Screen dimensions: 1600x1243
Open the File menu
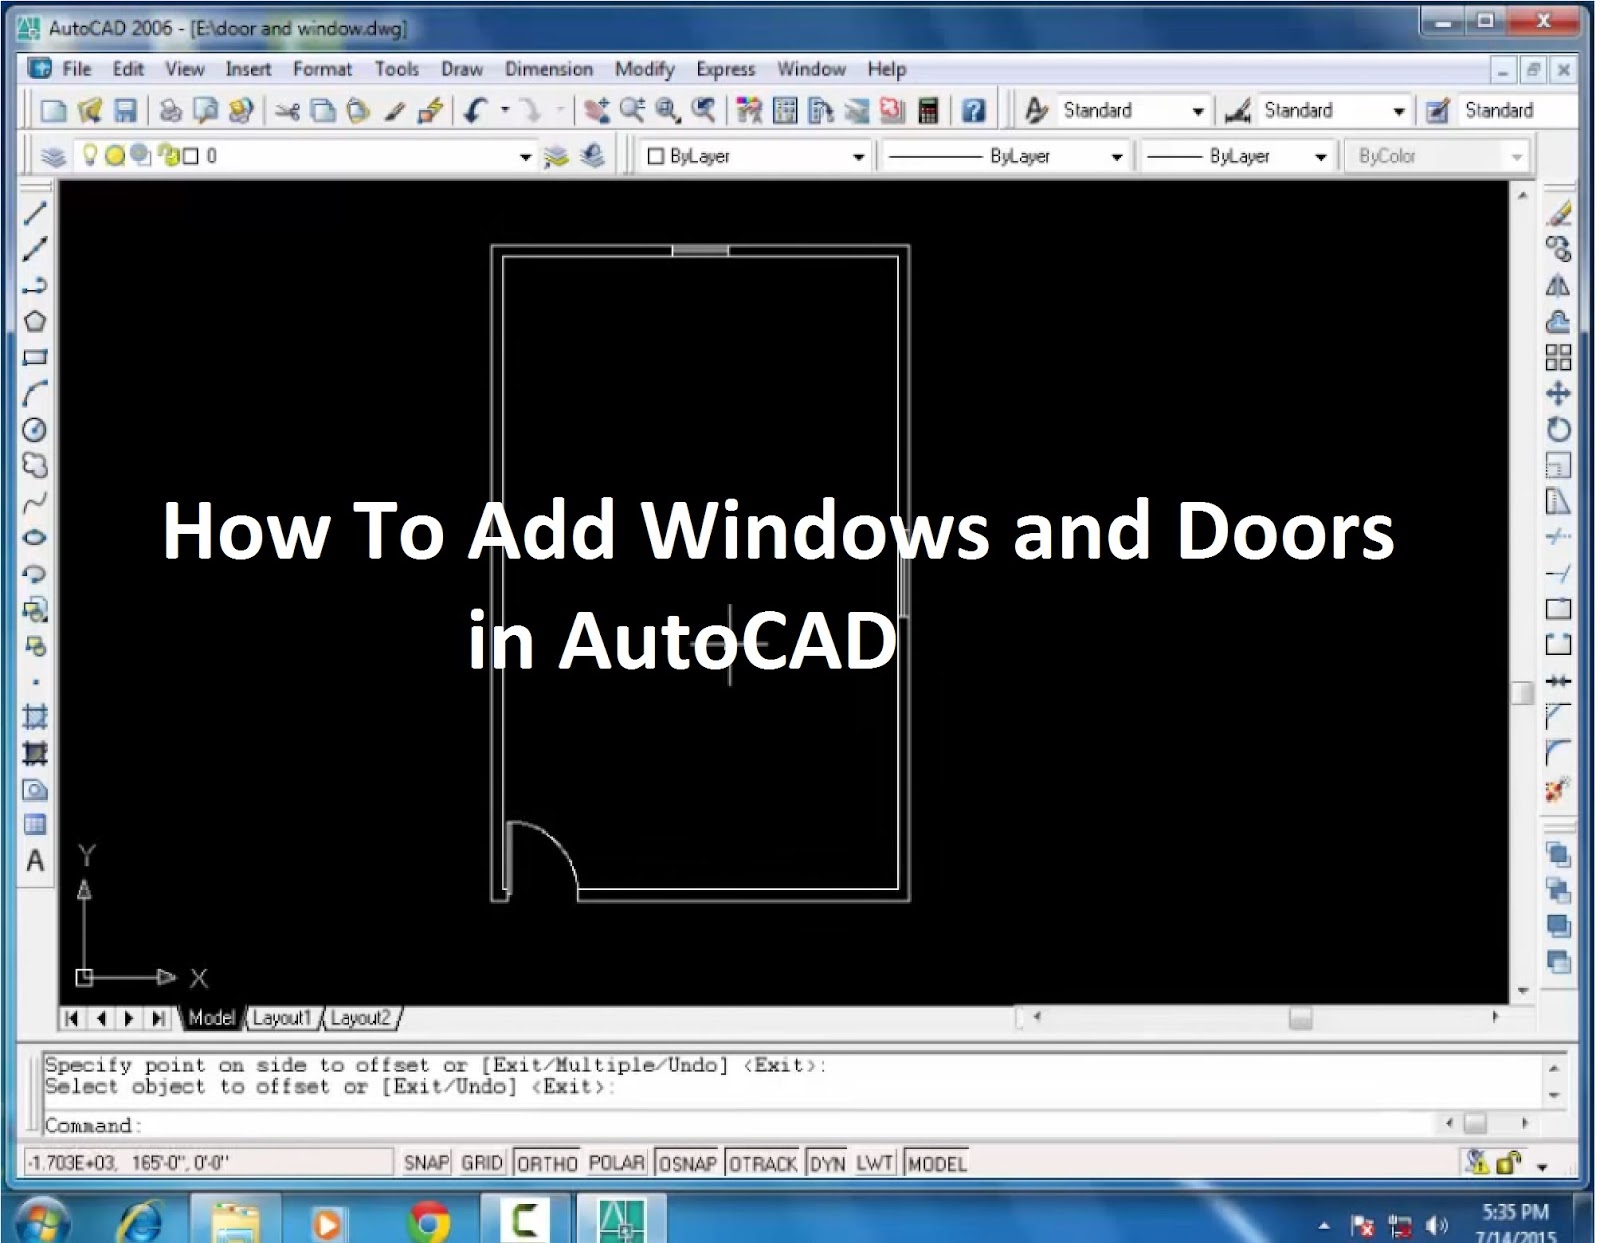76,69
